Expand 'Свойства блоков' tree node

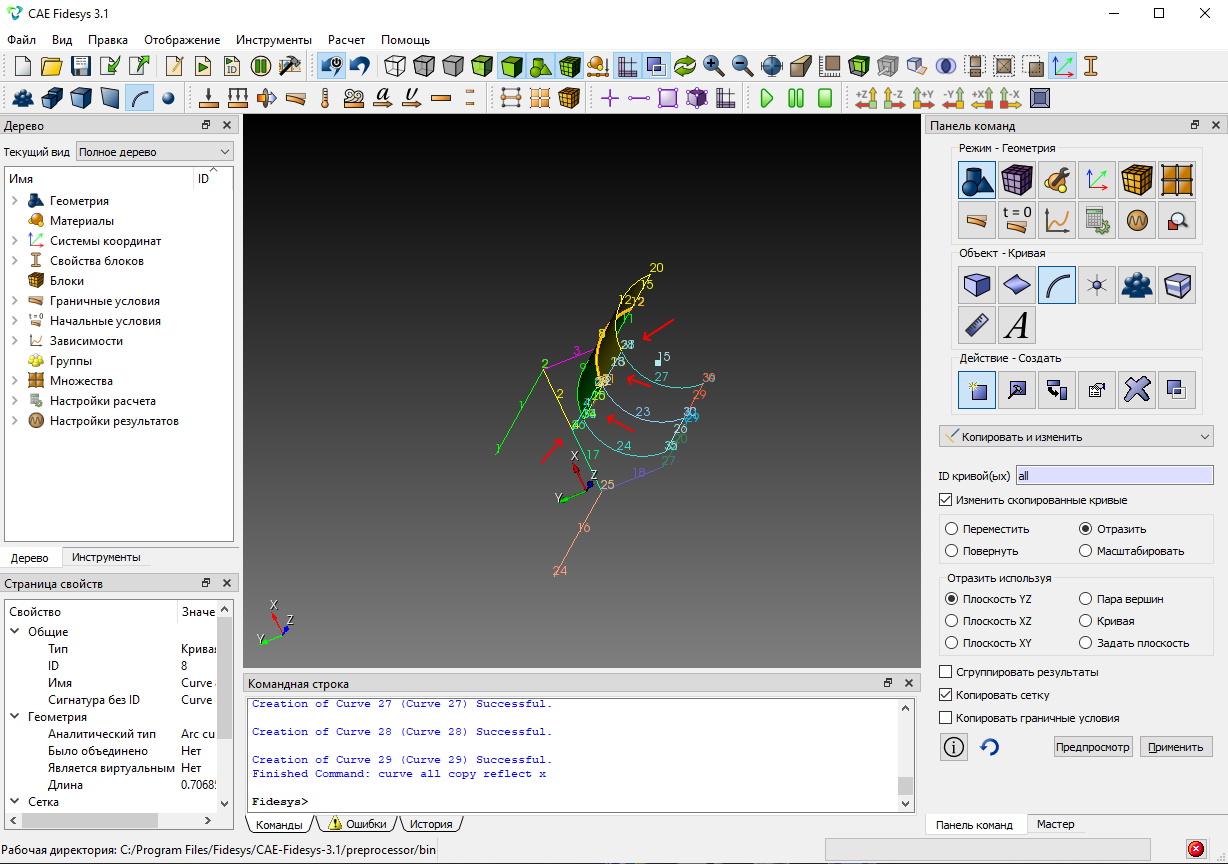(x=15, y=261)
